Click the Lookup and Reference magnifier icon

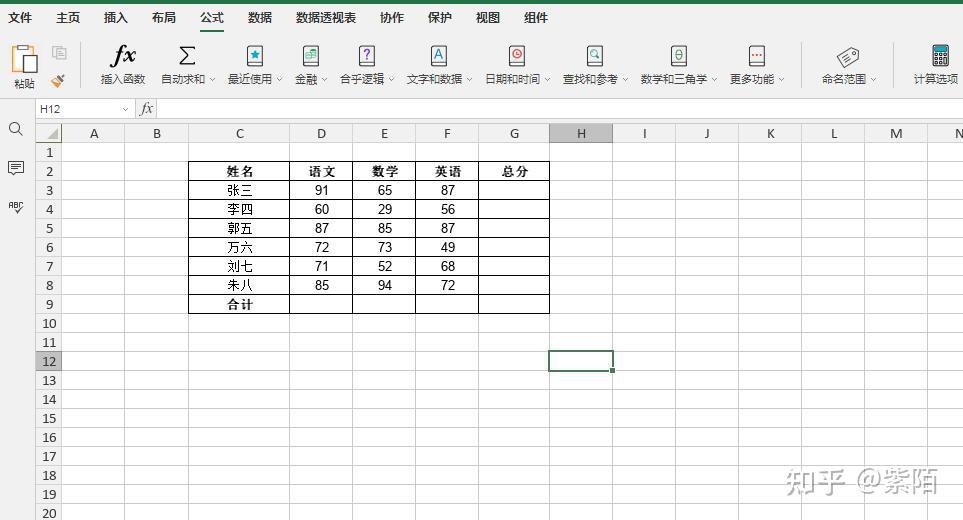click(x=595, y=56)
